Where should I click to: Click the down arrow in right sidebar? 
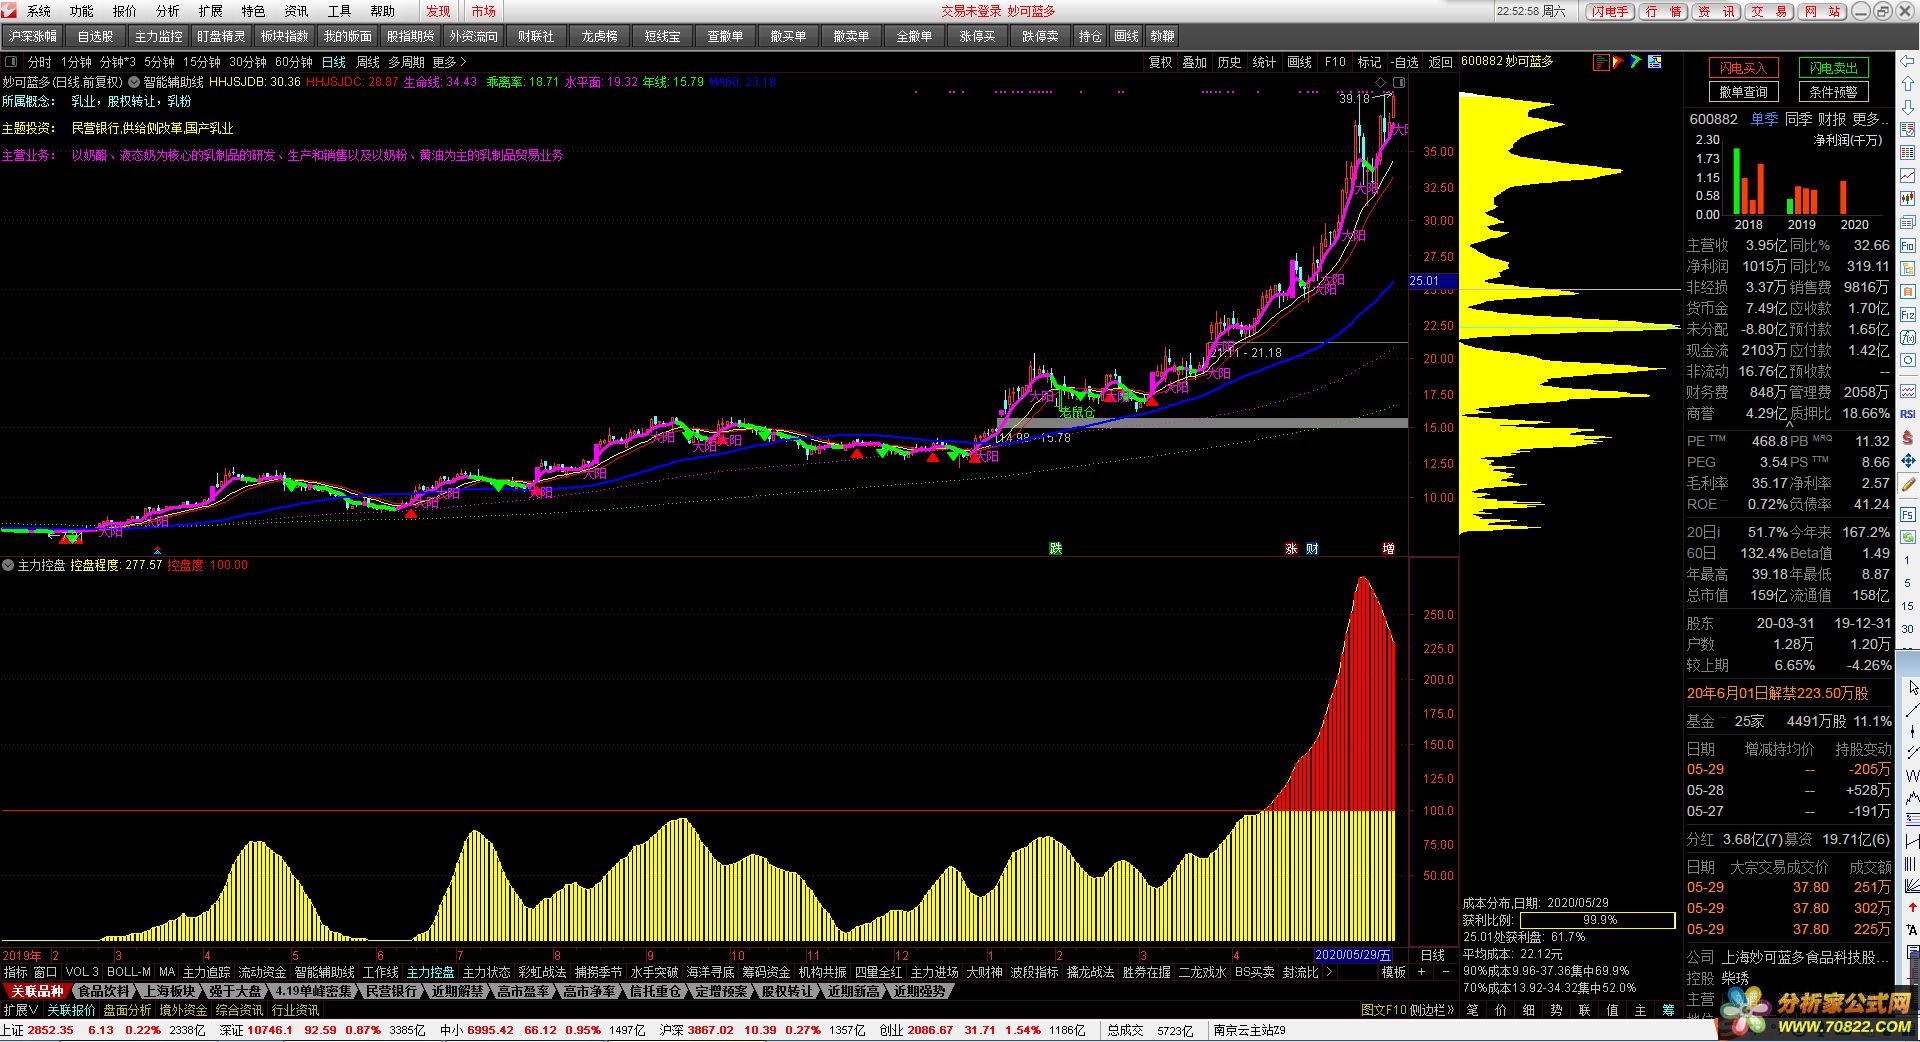[x=1908, y=107]
